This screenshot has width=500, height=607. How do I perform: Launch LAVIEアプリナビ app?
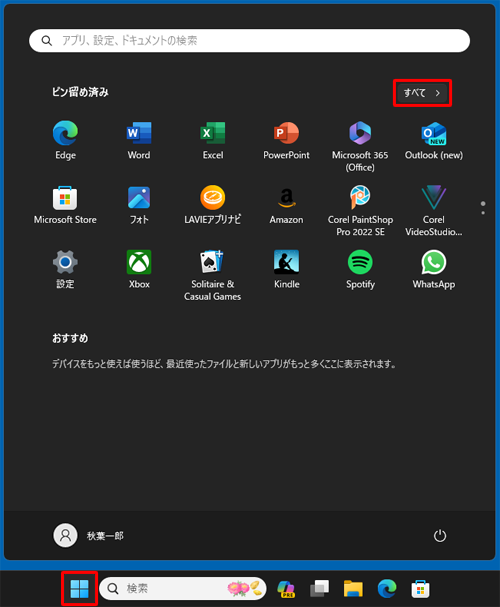point(212,205)
